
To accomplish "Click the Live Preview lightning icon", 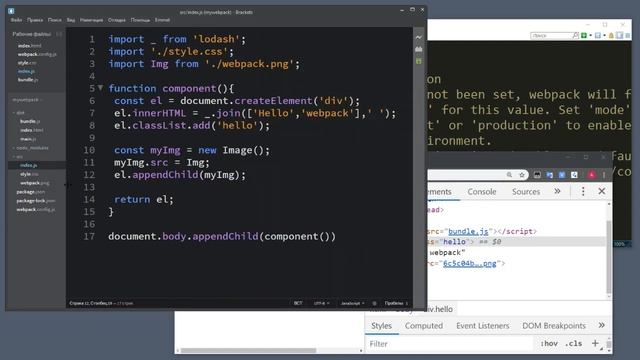I will click(419, 38).
